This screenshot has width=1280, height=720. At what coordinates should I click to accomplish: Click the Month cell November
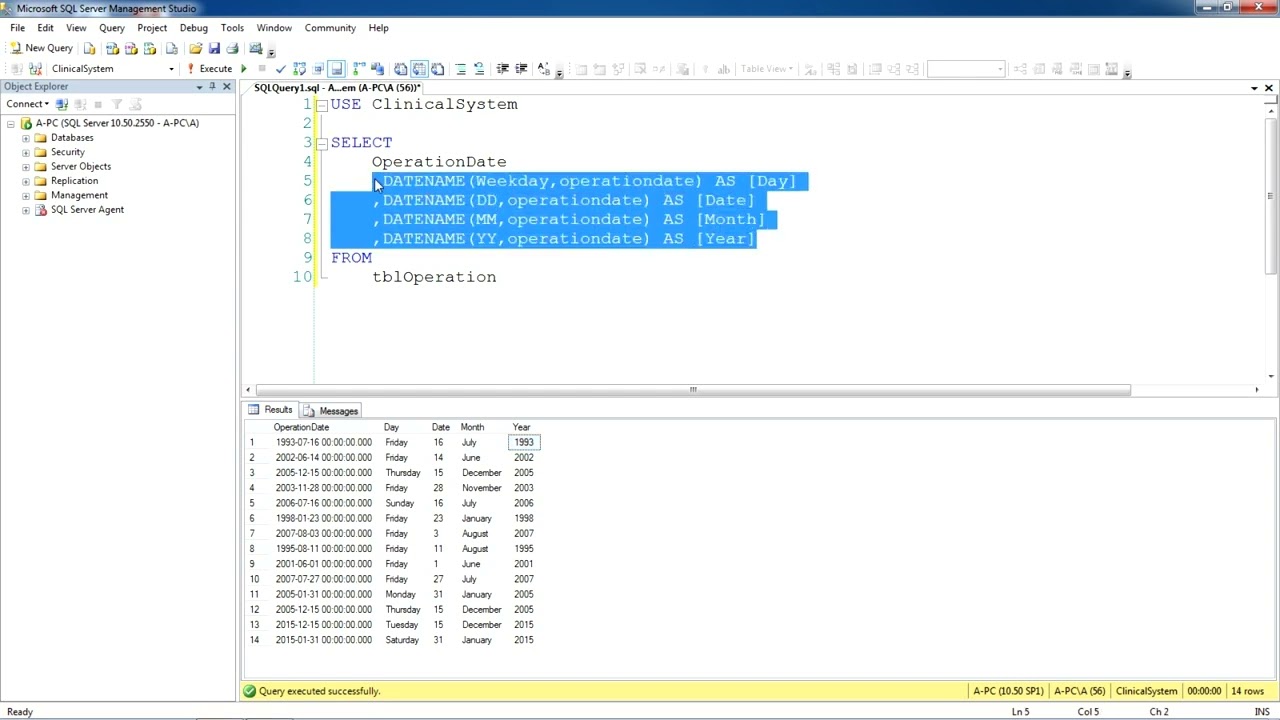tap(483, 488)
